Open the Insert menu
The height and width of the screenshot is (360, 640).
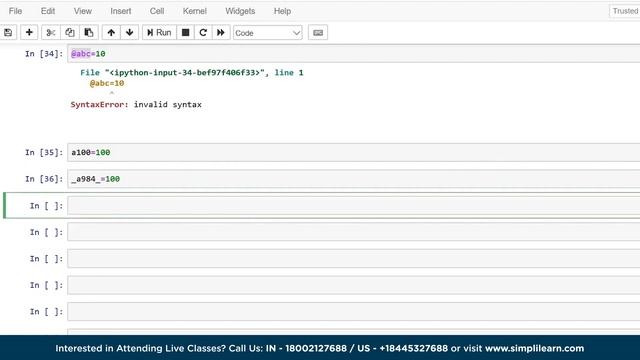point(121,11)
